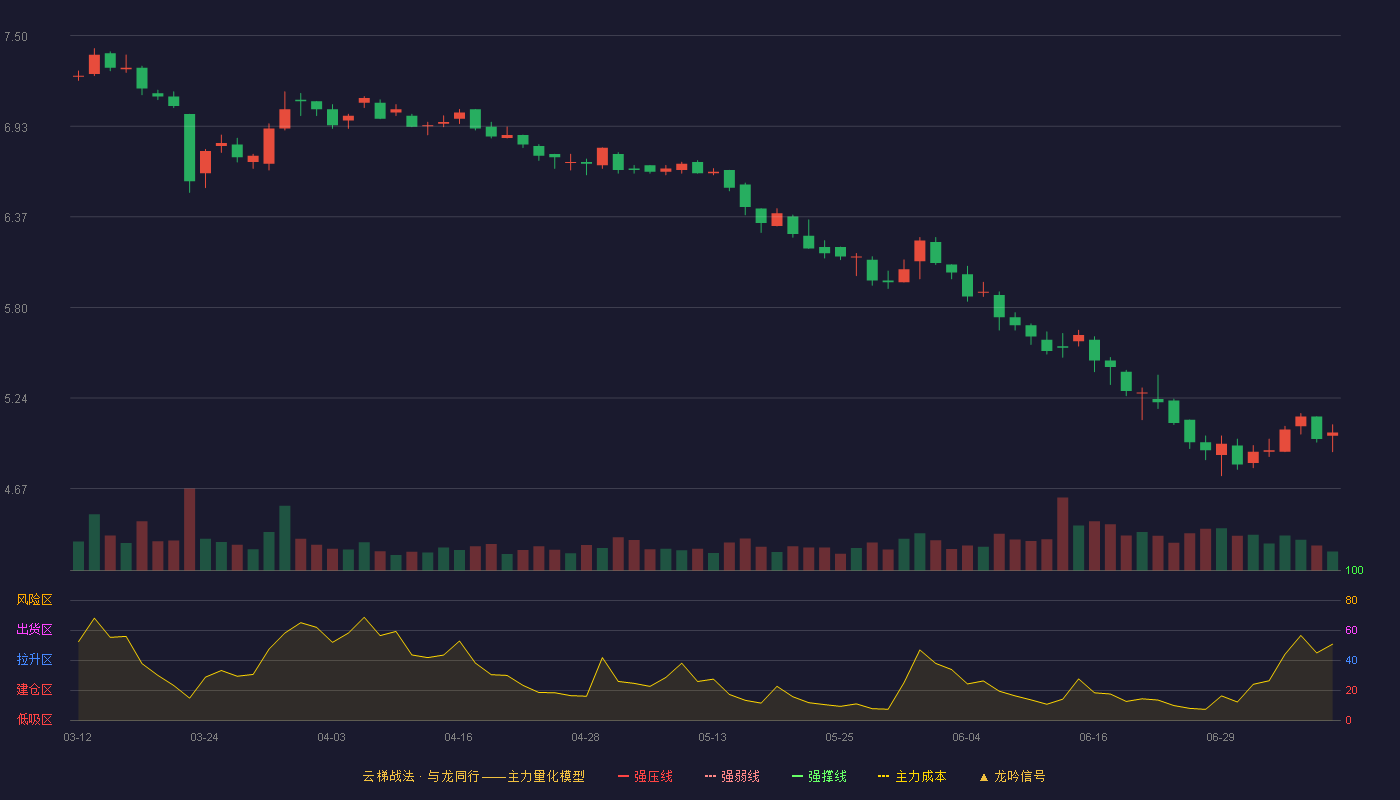The height and width of the screenshot is (800, 1400).
Task: Click the 03-24 date axis marker
Action: click(x=204, y=737)
